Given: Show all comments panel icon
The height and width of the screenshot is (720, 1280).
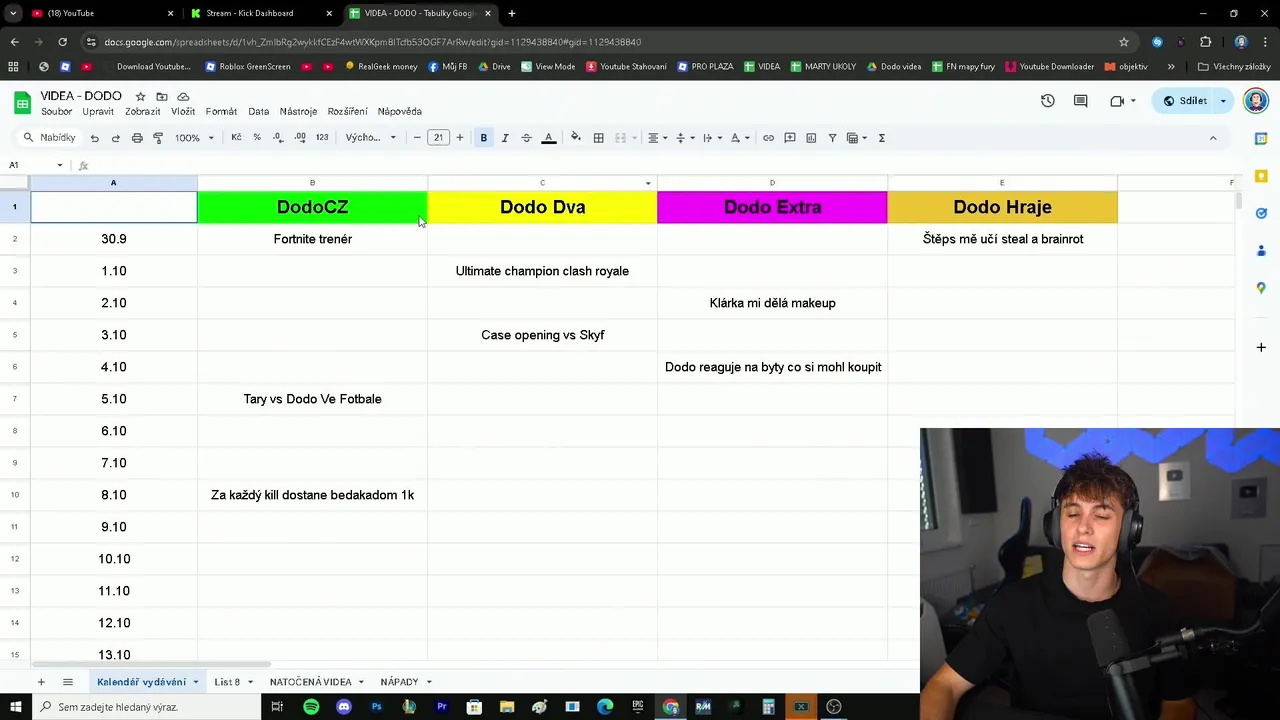Looking at the screenshot, I should tap(1080, 101).
